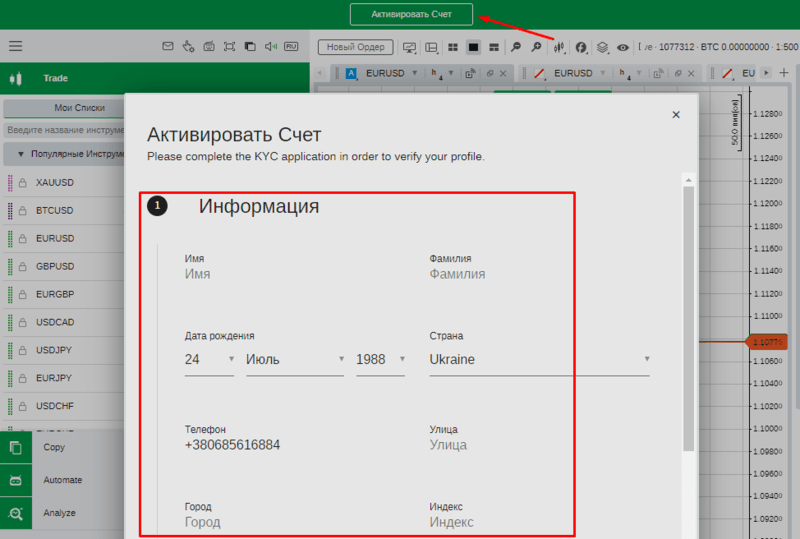800x539 pixels.
Task: Switch language with the RU icon
Action: click(291, 46)
